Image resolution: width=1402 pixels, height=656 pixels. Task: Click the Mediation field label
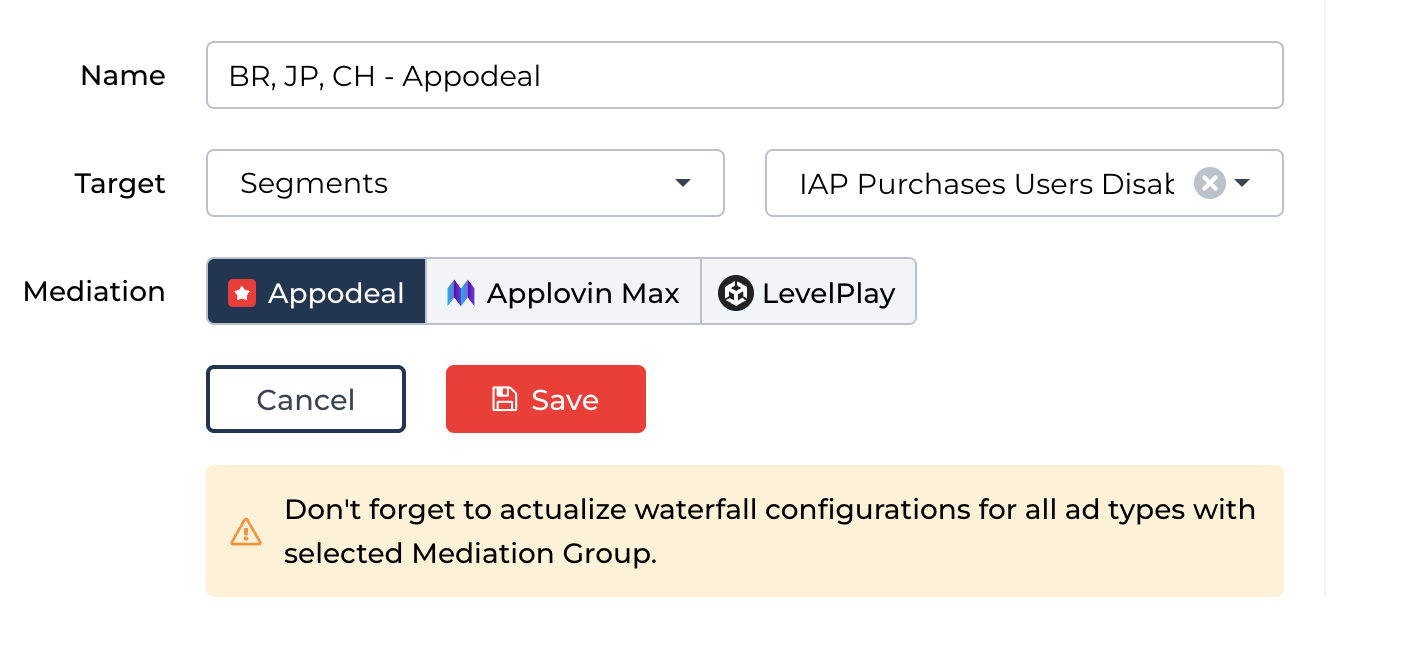pos(94,292)
